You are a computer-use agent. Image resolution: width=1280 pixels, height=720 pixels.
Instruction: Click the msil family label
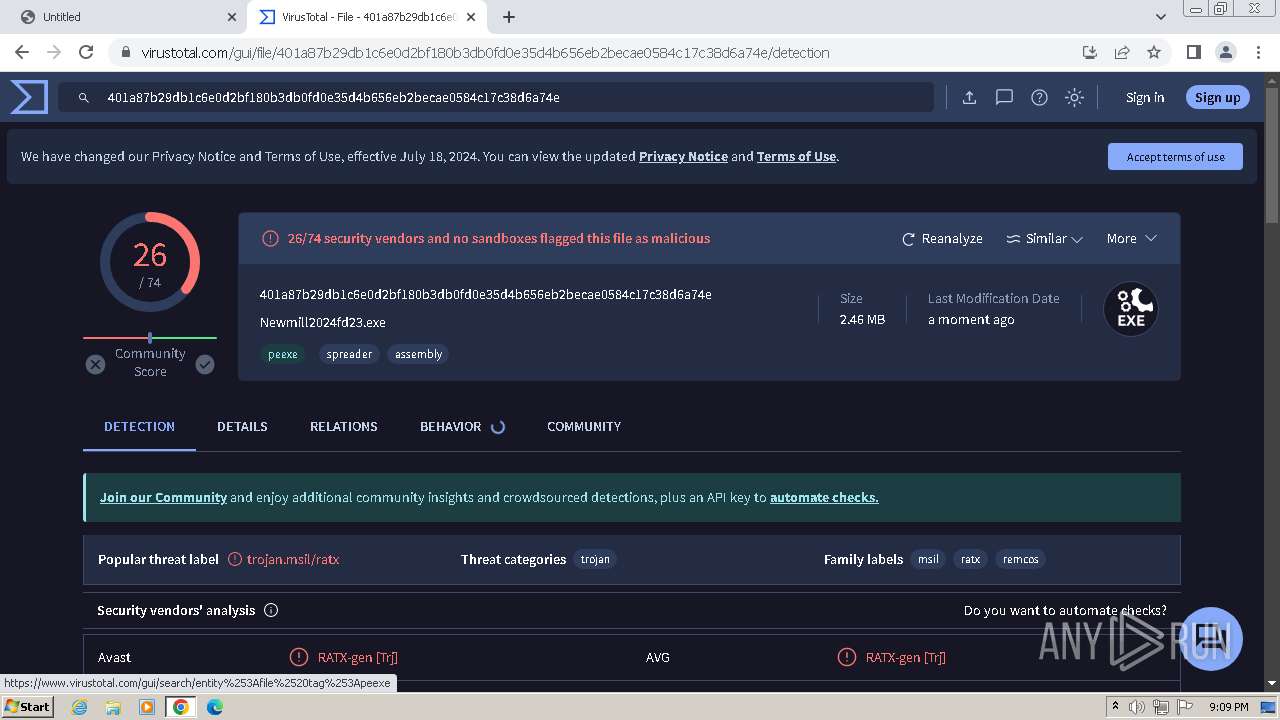click(x=928, y=559)
